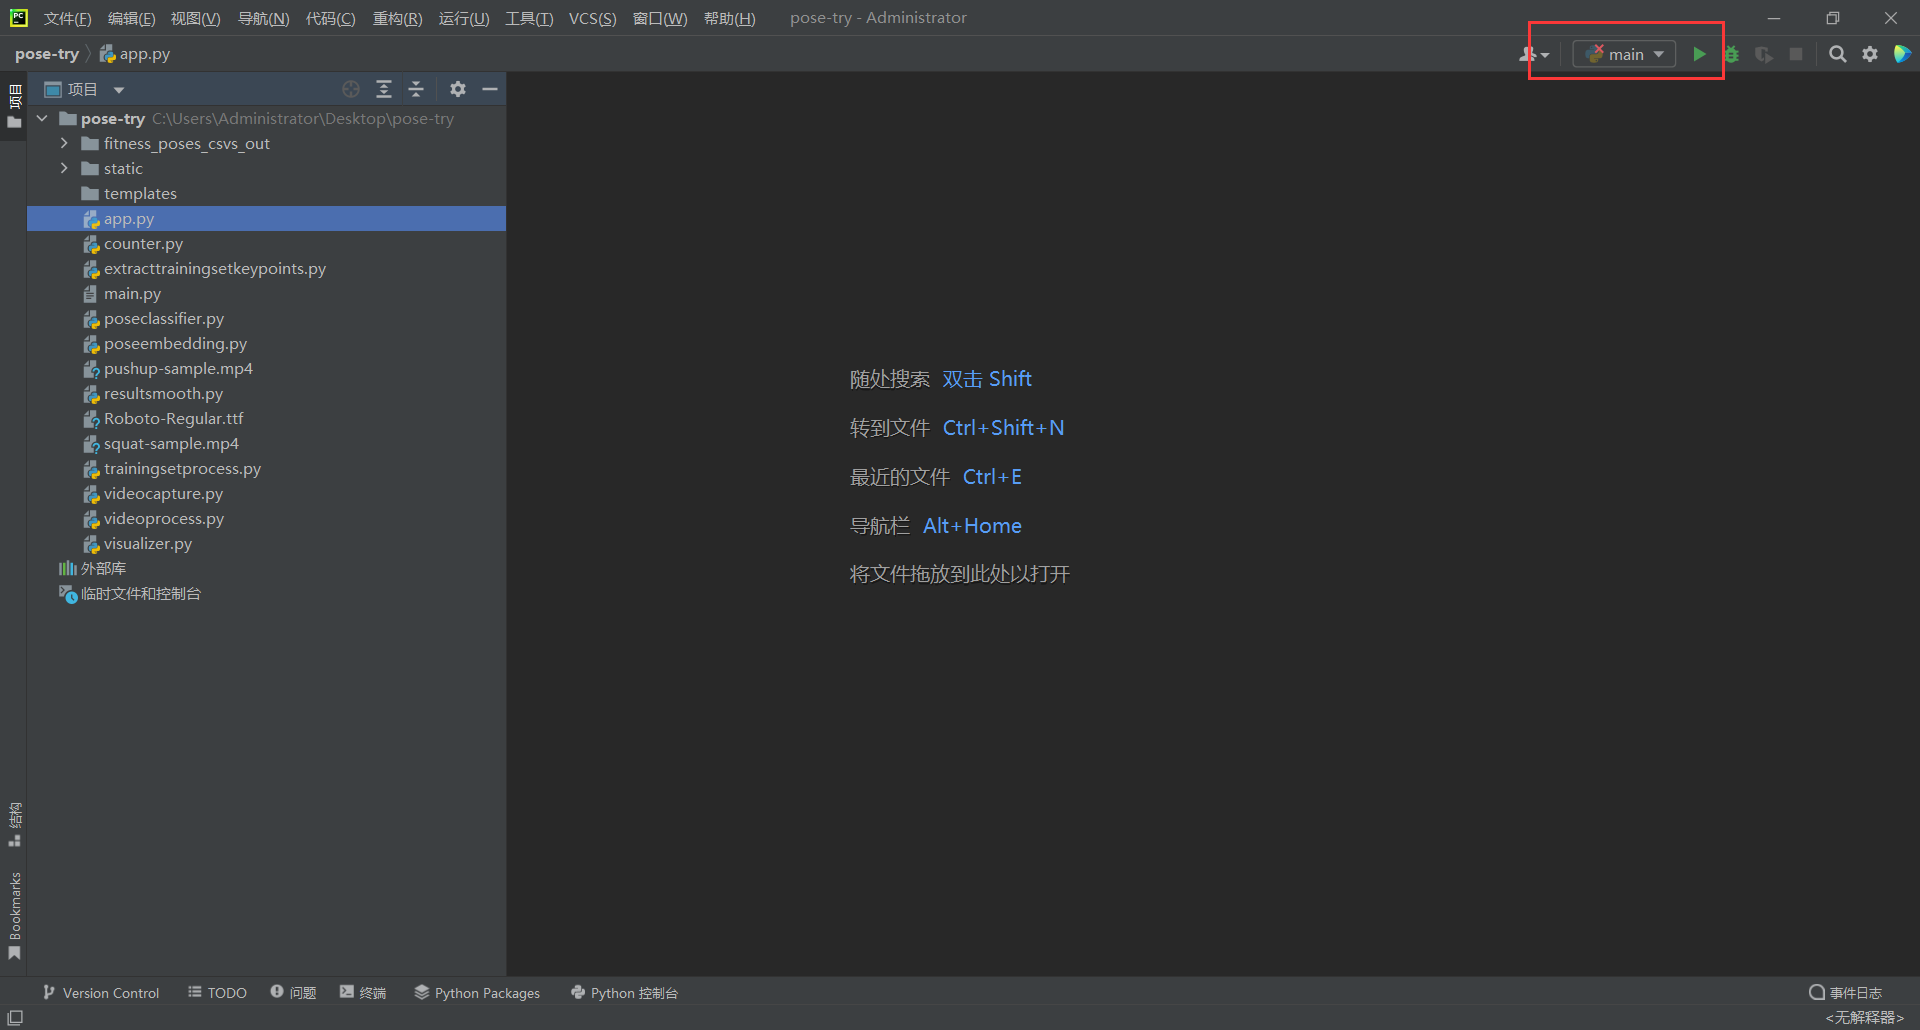Run the main configuration with green play button
Screen dimensions: 1920x1030
coord(1699,54)
